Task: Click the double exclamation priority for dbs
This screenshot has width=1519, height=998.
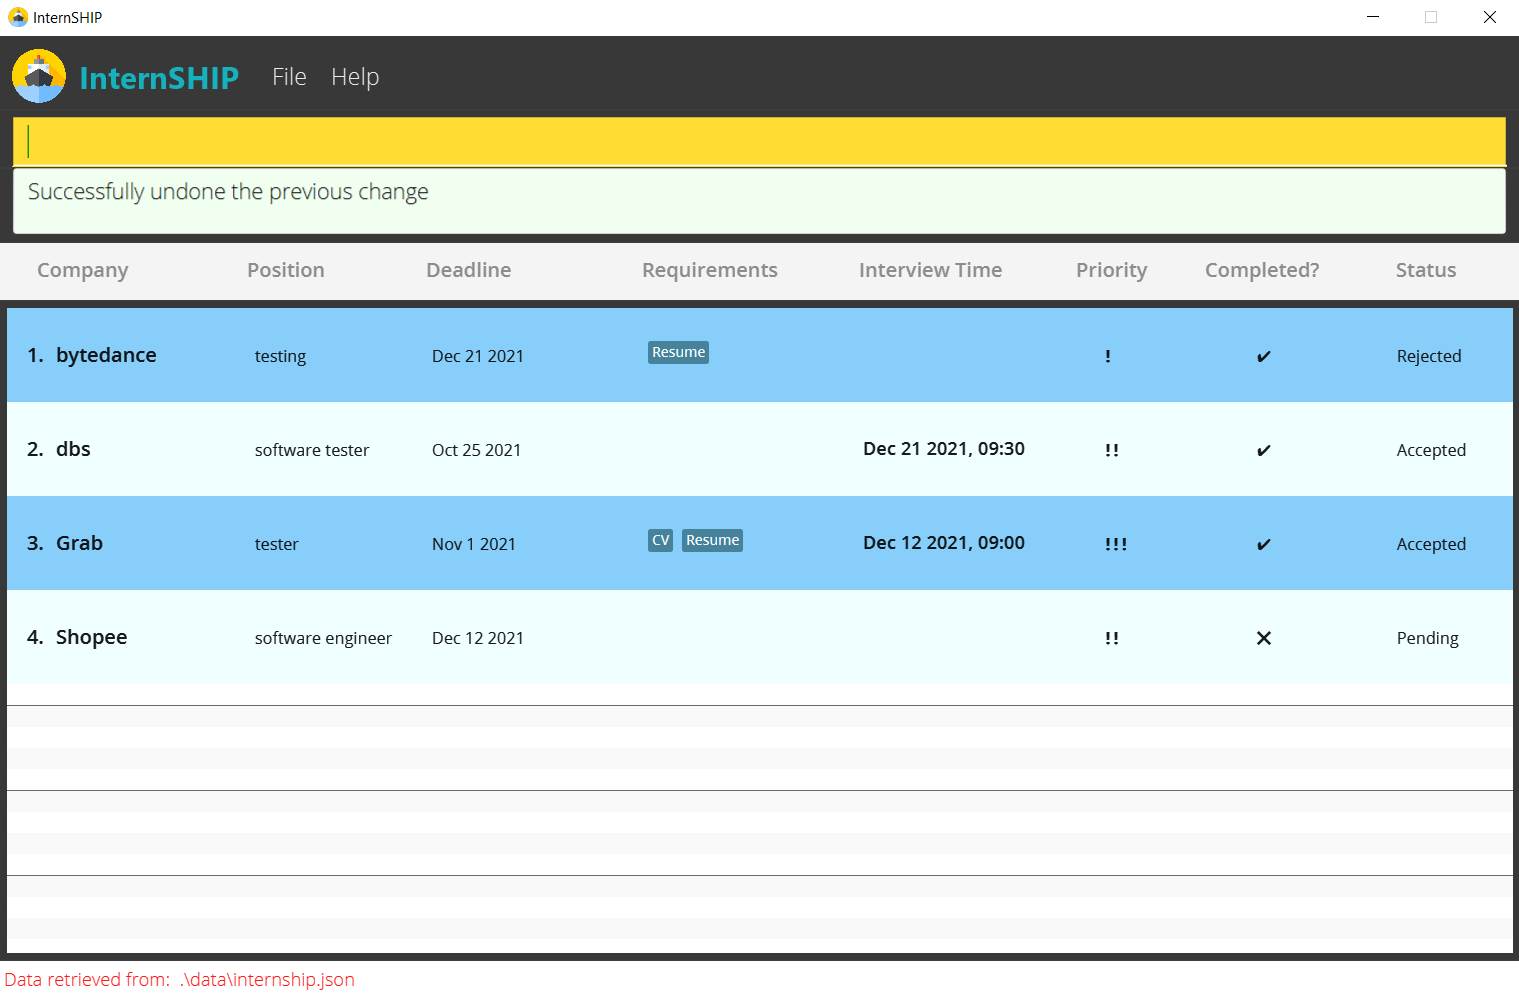Action: (1112, 450)
